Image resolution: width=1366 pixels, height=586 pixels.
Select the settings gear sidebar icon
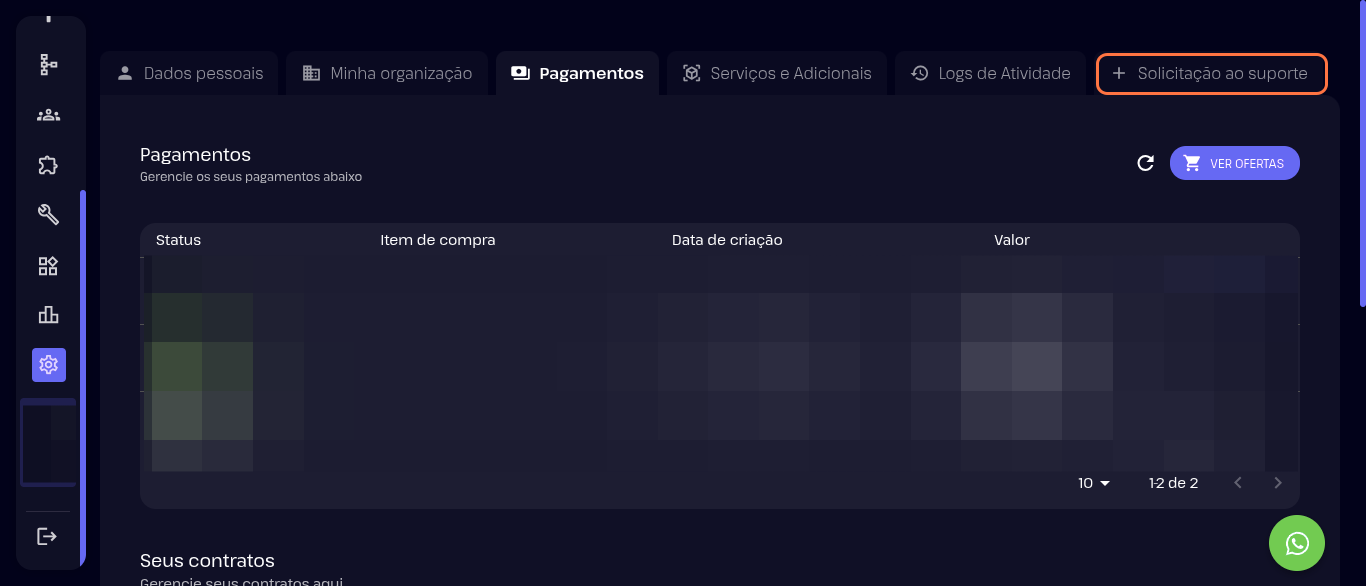click(48, 365)
